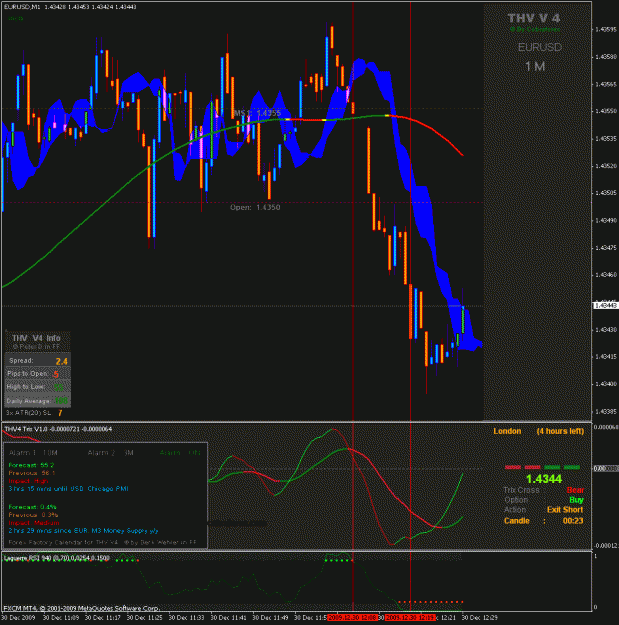619x625 pixels.
Task: Click the 'Daily Average' row
Action: pos(37,401)
